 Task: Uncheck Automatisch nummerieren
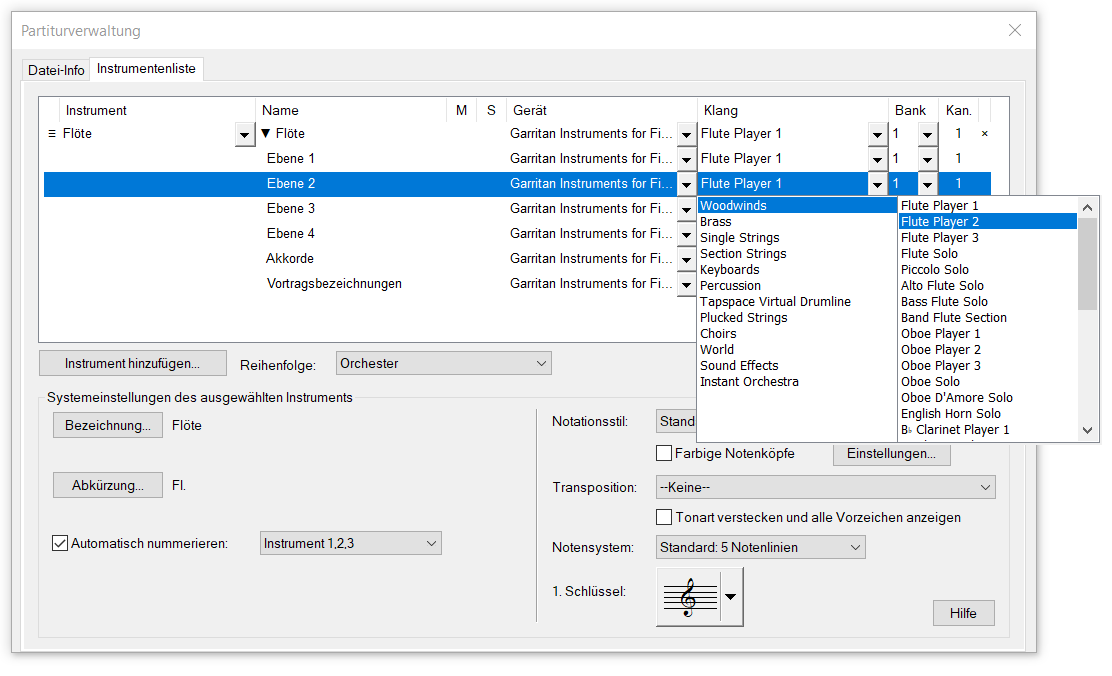click(60, 543)
